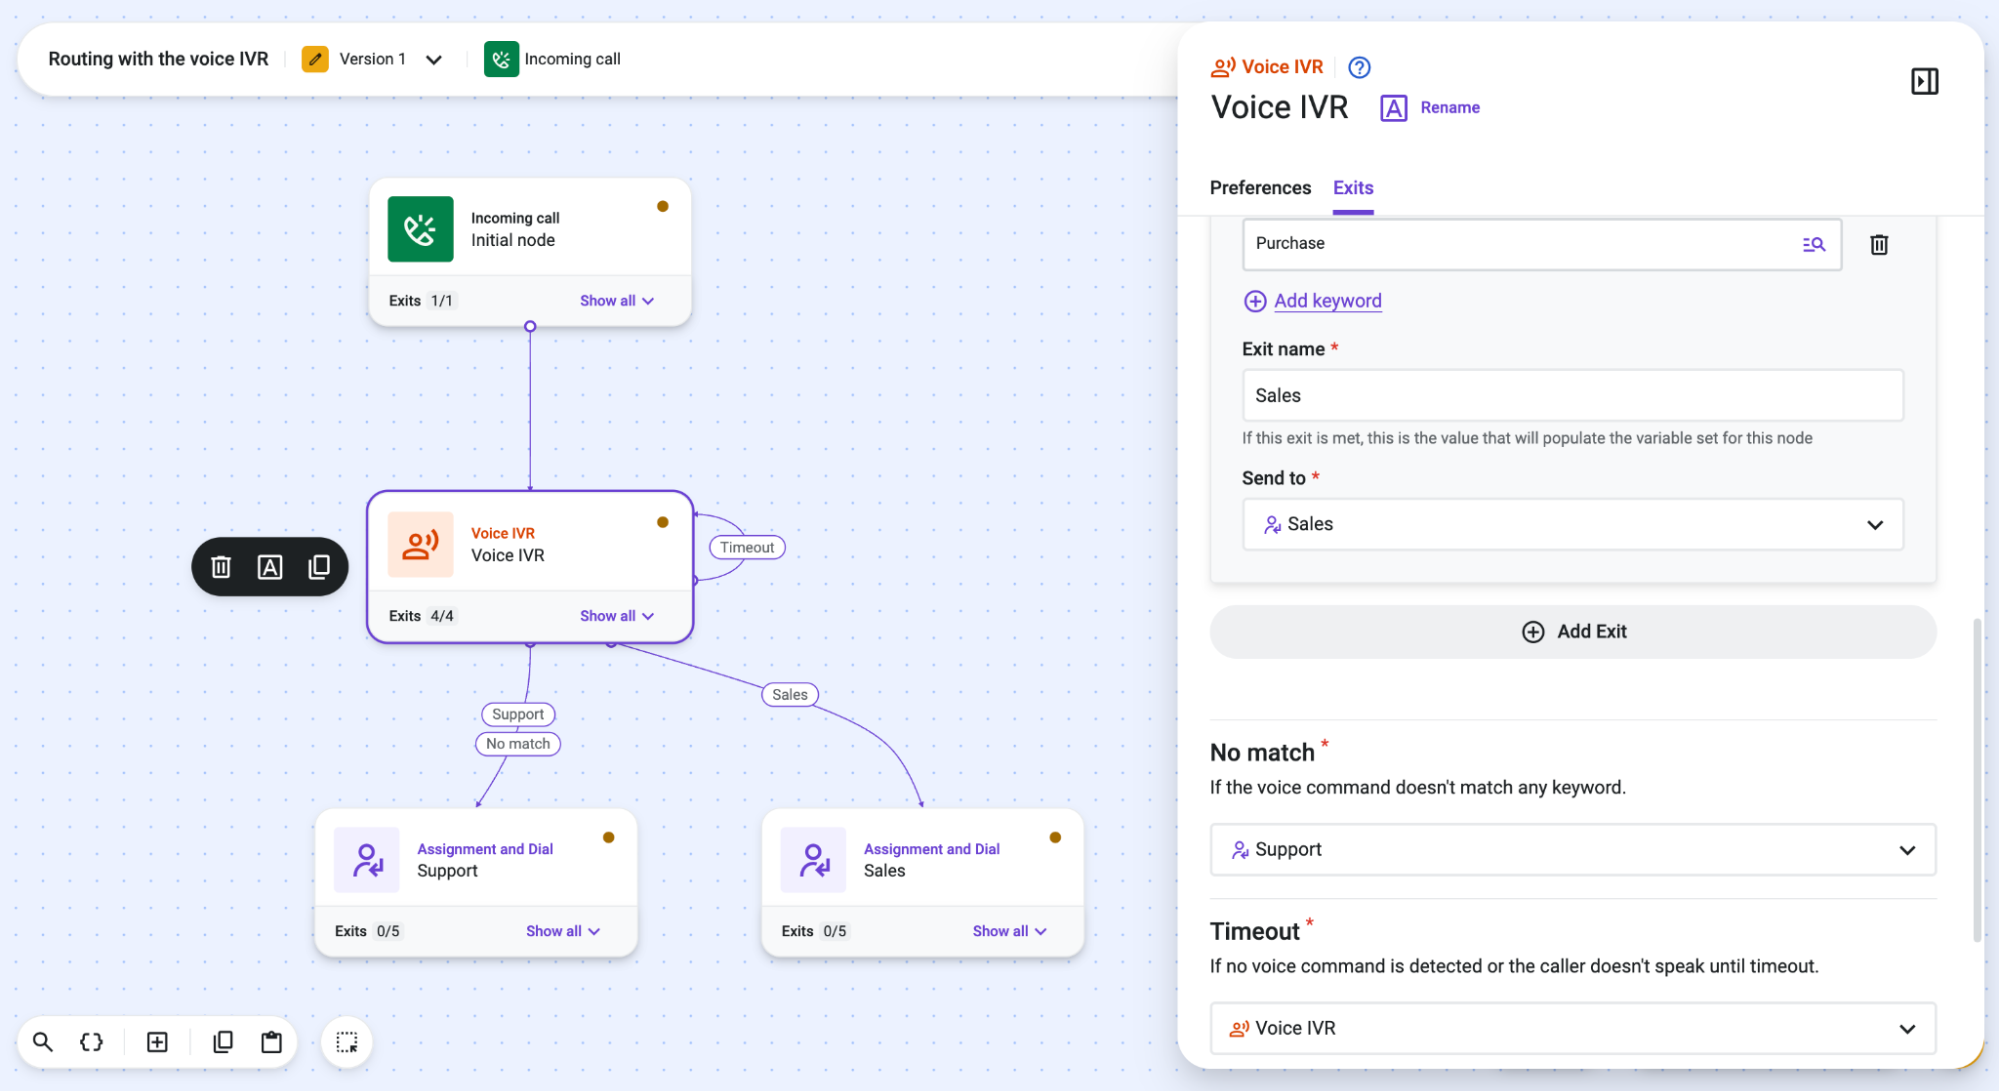Collapse the side panel icon at top right
This screenshot has width=1999, height=1092.
click(1924, 81)
